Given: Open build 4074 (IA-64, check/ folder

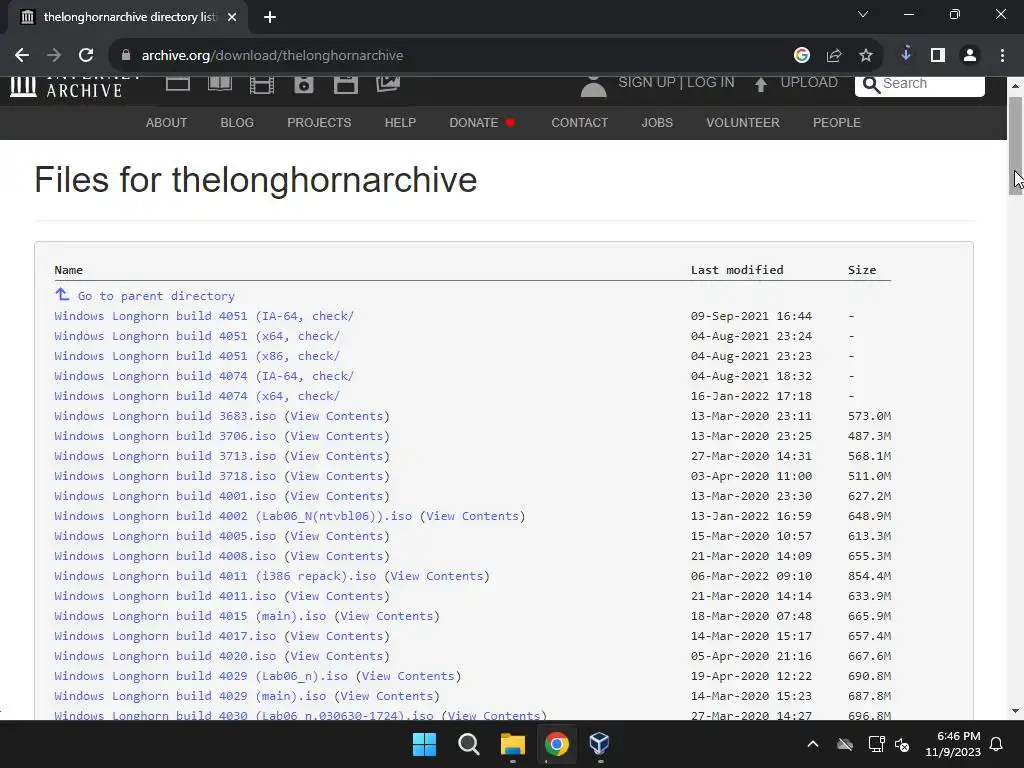Looking at the screenshot, I should coord(204,376).
